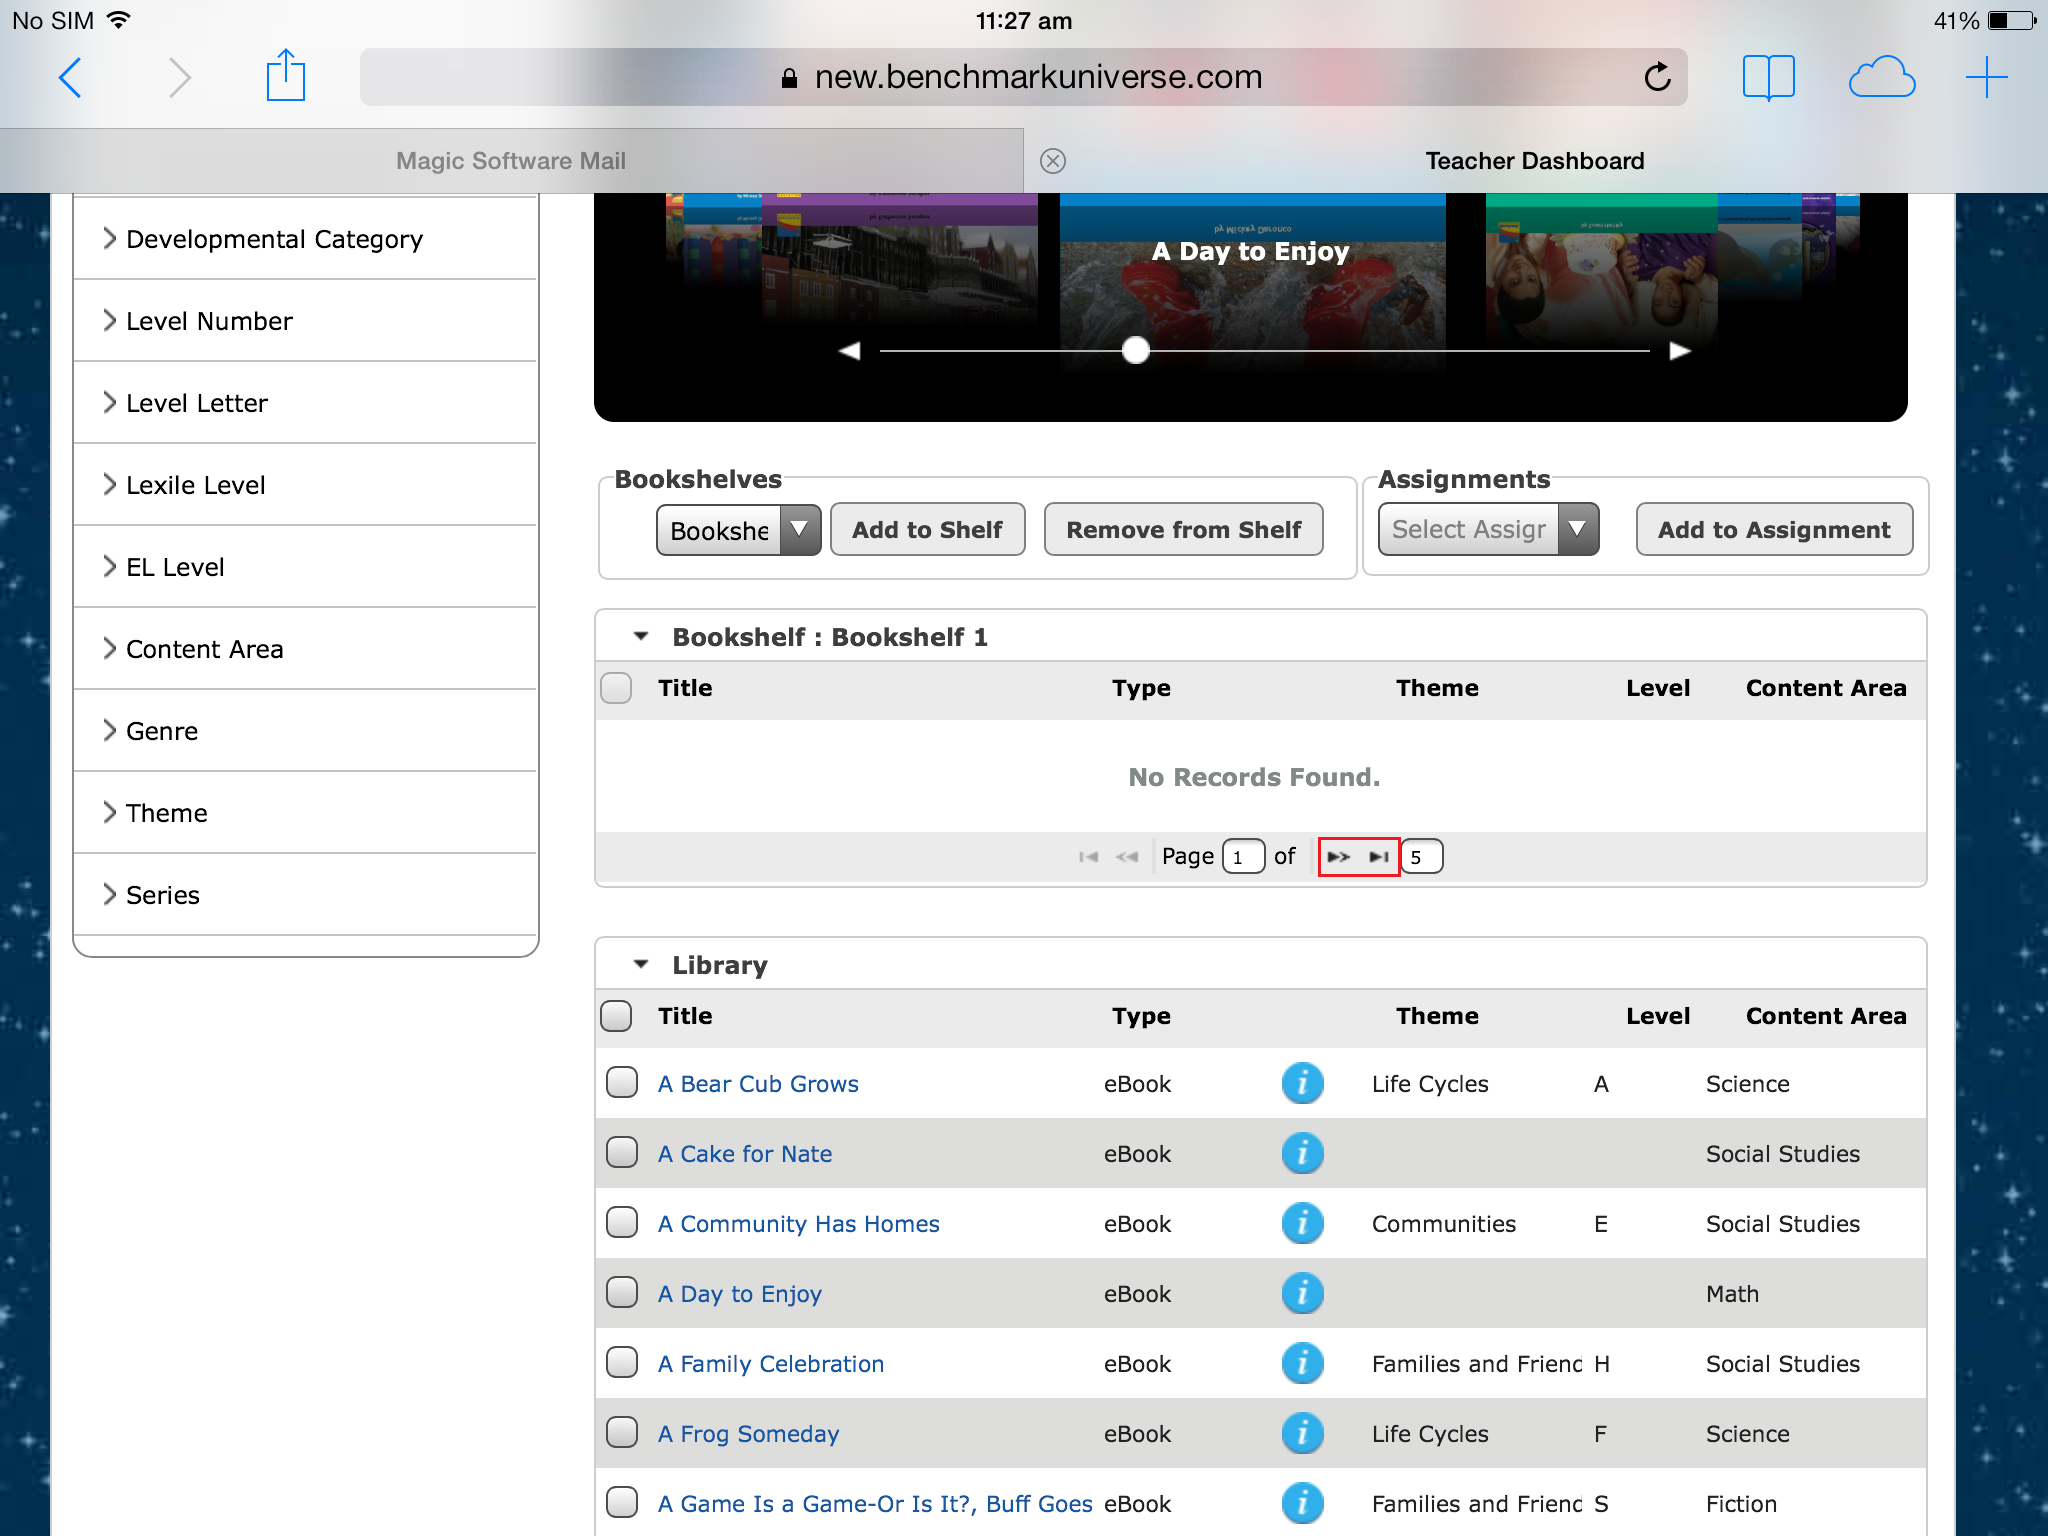This screenshot has width=2048, height=1536.
Task: Check A Community Has Homes row
Action: (622, 1222)
